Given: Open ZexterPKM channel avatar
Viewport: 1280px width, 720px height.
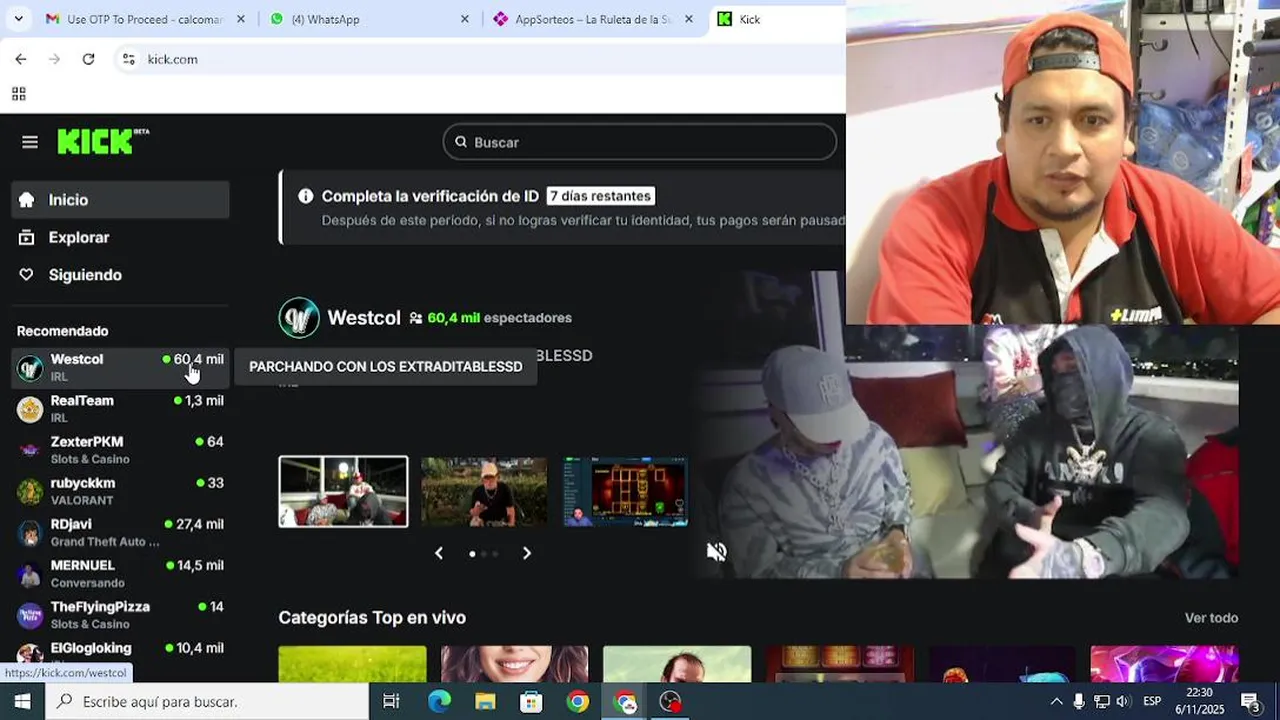Looking at the screenshot, I should click(x=30, y=450).
